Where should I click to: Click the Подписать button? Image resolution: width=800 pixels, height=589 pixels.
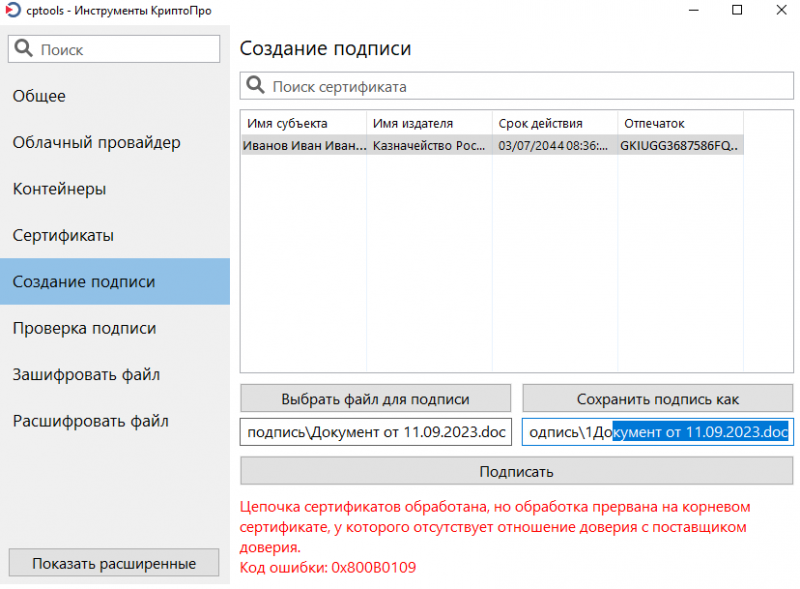516,471
